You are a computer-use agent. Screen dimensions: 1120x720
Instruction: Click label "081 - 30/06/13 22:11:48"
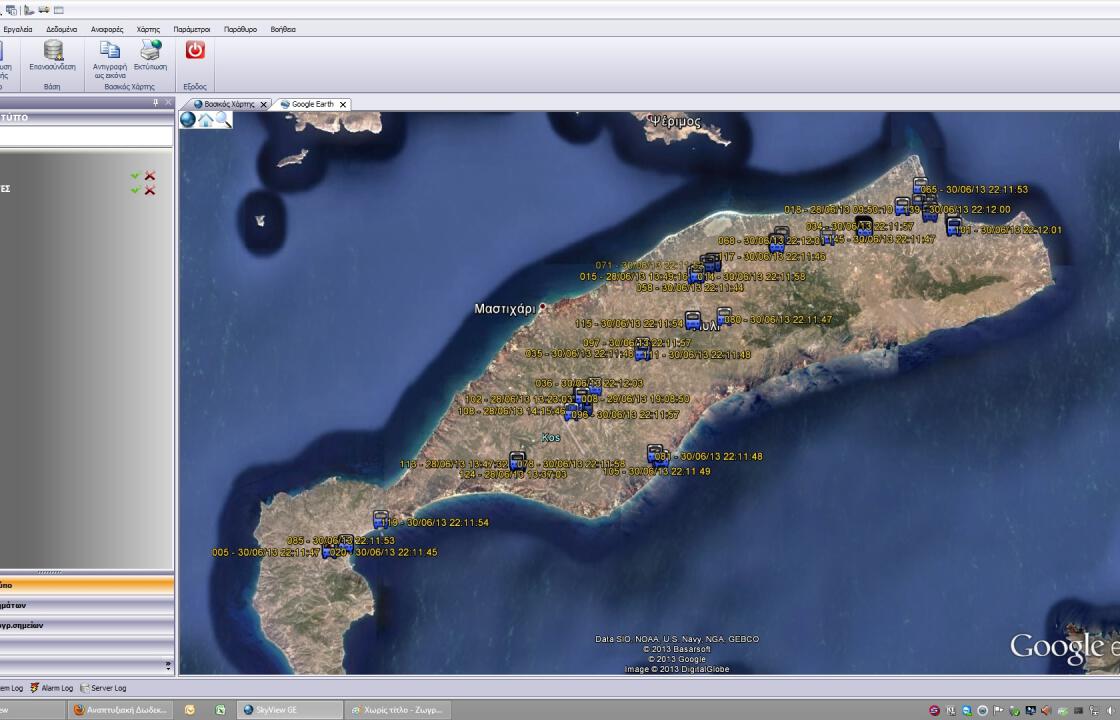pos(709,456)
